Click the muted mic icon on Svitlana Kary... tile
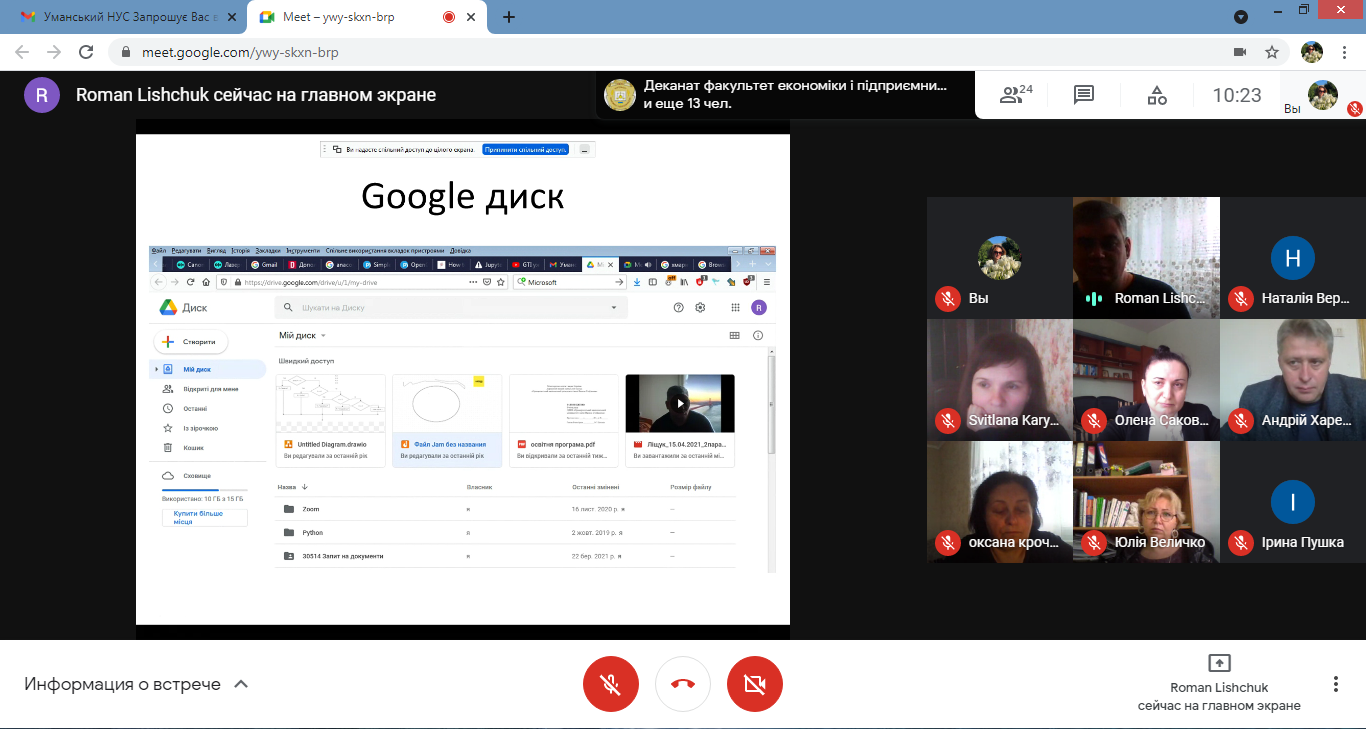 (948, 420)
